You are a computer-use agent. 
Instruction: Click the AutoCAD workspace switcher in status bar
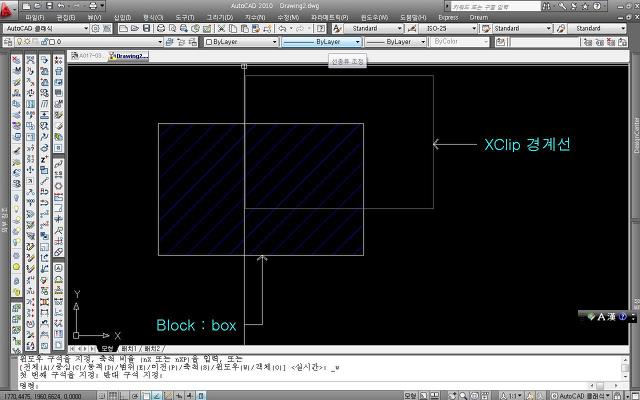tap(580, 396)
